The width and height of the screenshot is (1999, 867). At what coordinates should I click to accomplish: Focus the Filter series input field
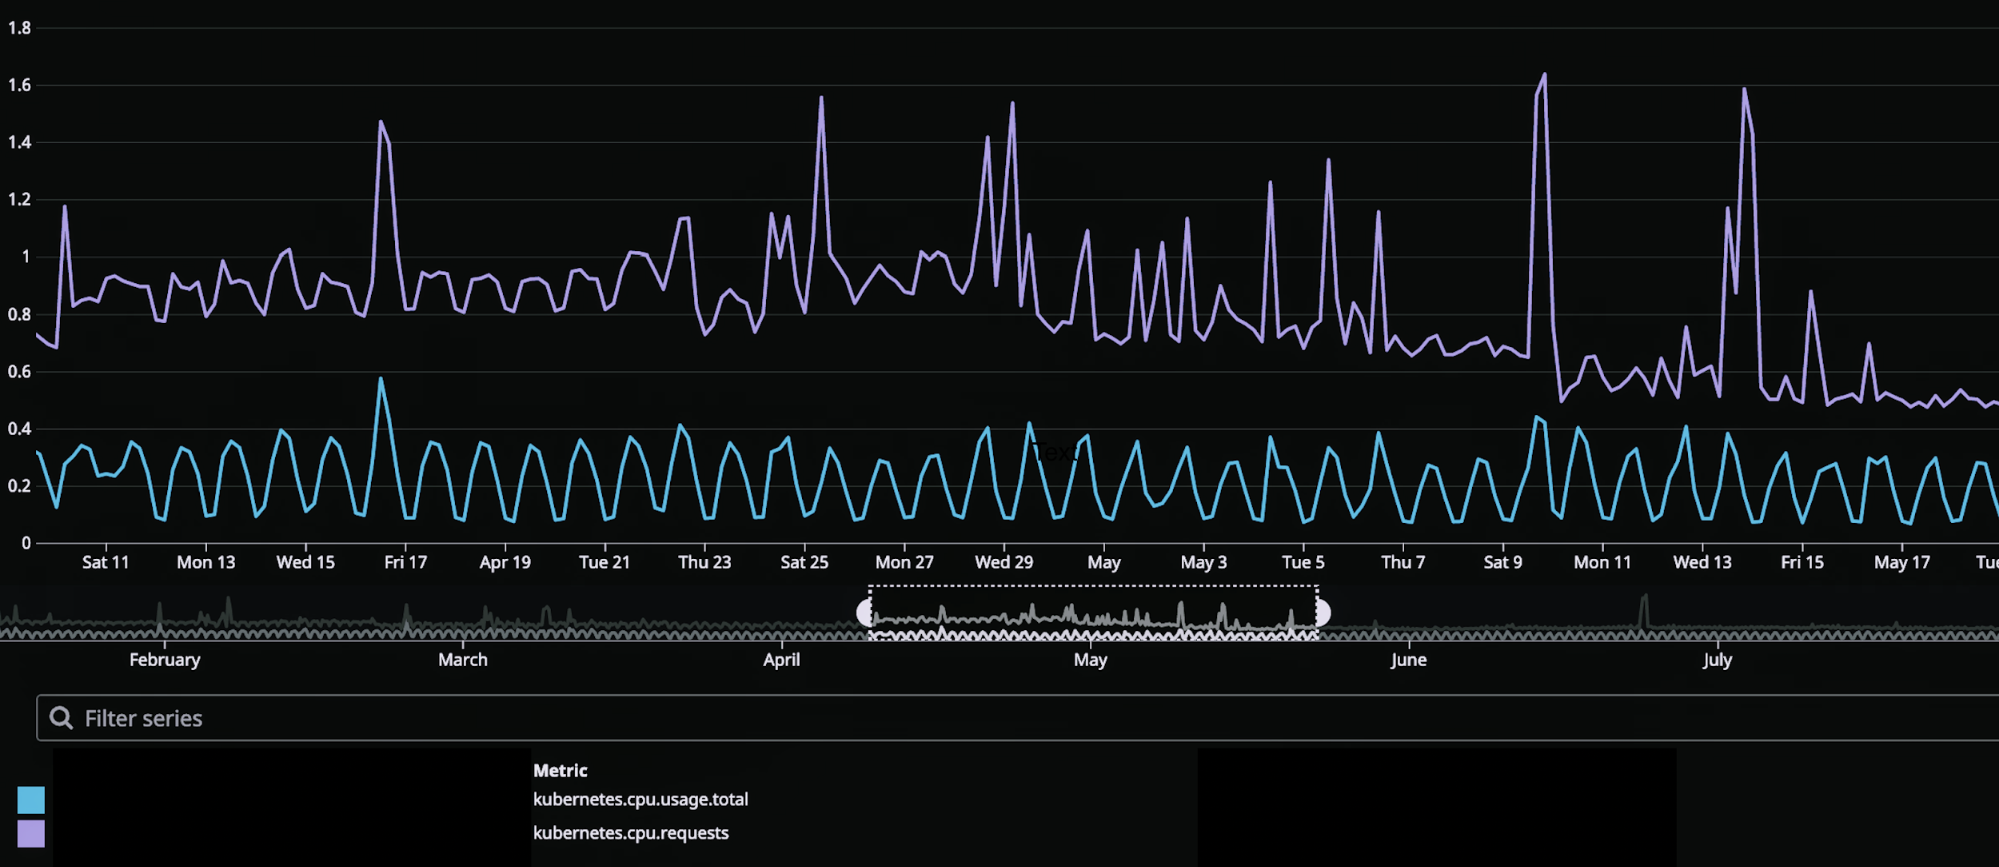[1017, 718]
